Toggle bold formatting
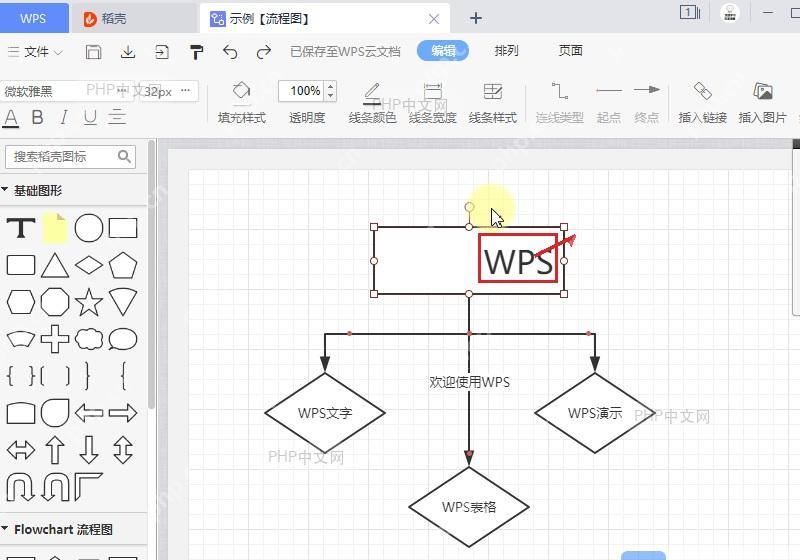The height and width of the screenshot is (560, 800). click(x=37, y=117)
